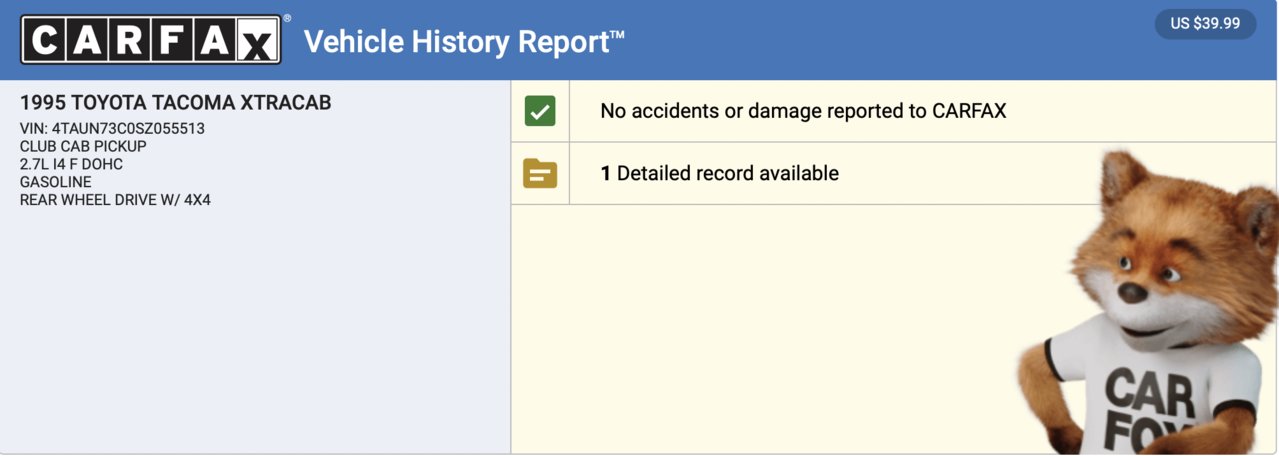Click the bold number 1 in record row

click(x=605, y=173)
